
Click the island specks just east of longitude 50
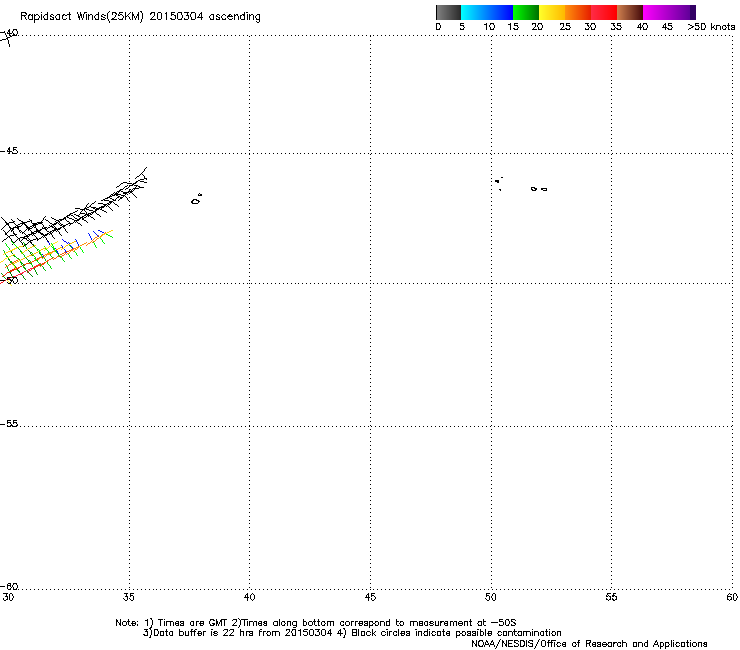click(x=499, y=183)
